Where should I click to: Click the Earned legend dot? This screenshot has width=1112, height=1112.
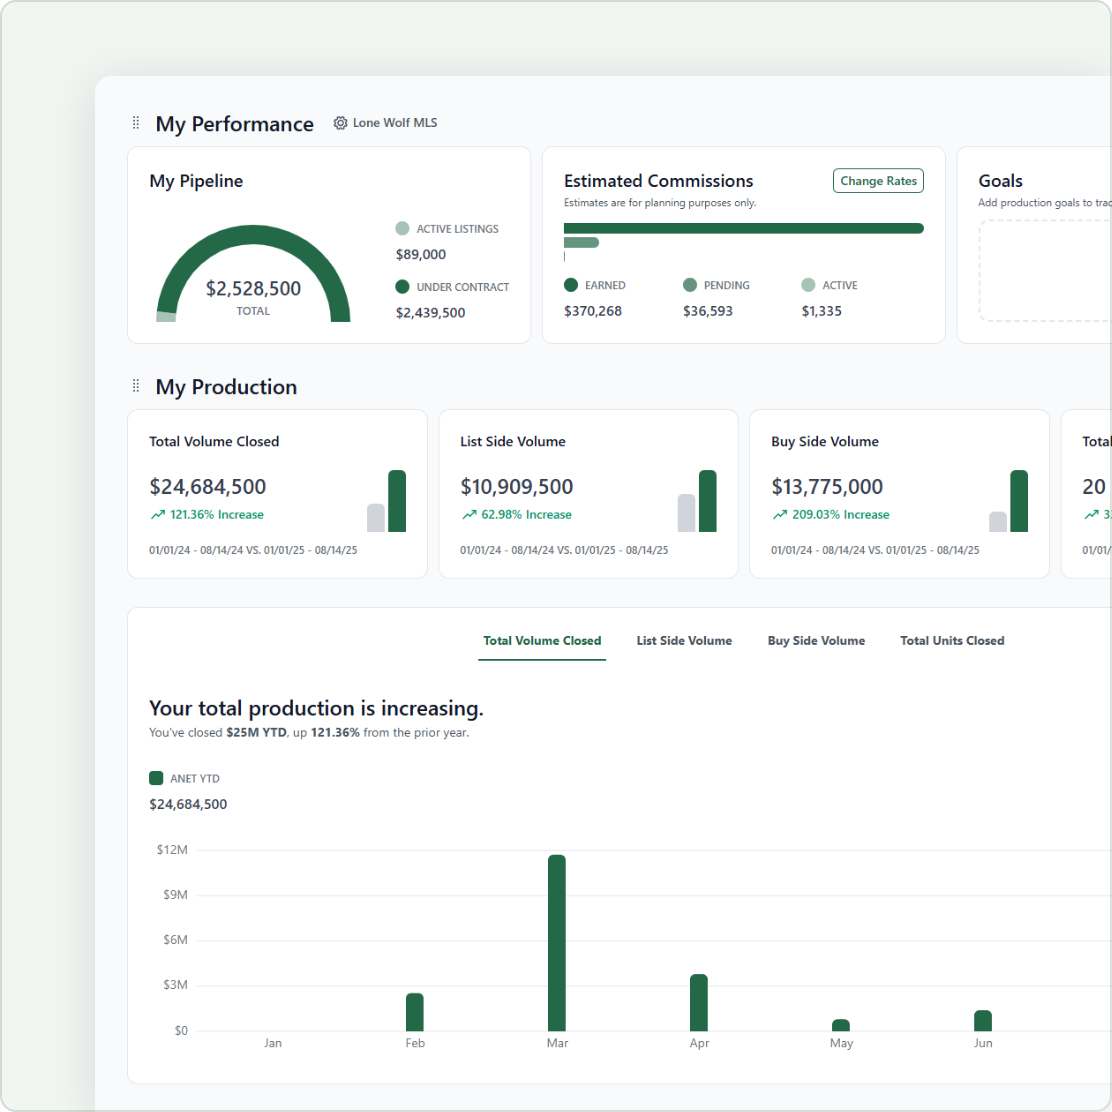pyautogui.click(x=571, y=285)
